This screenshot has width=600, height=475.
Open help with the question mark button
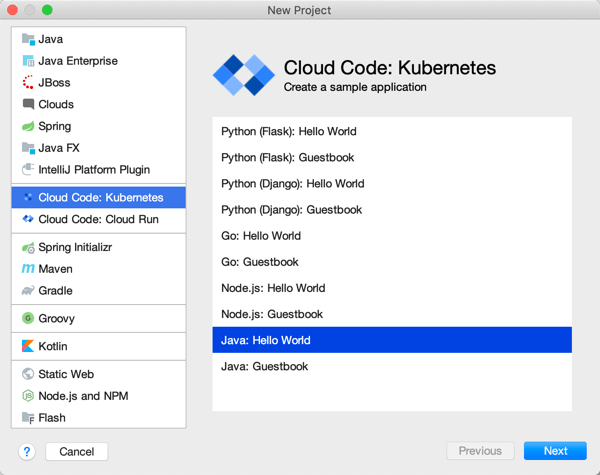click(27, 452)
